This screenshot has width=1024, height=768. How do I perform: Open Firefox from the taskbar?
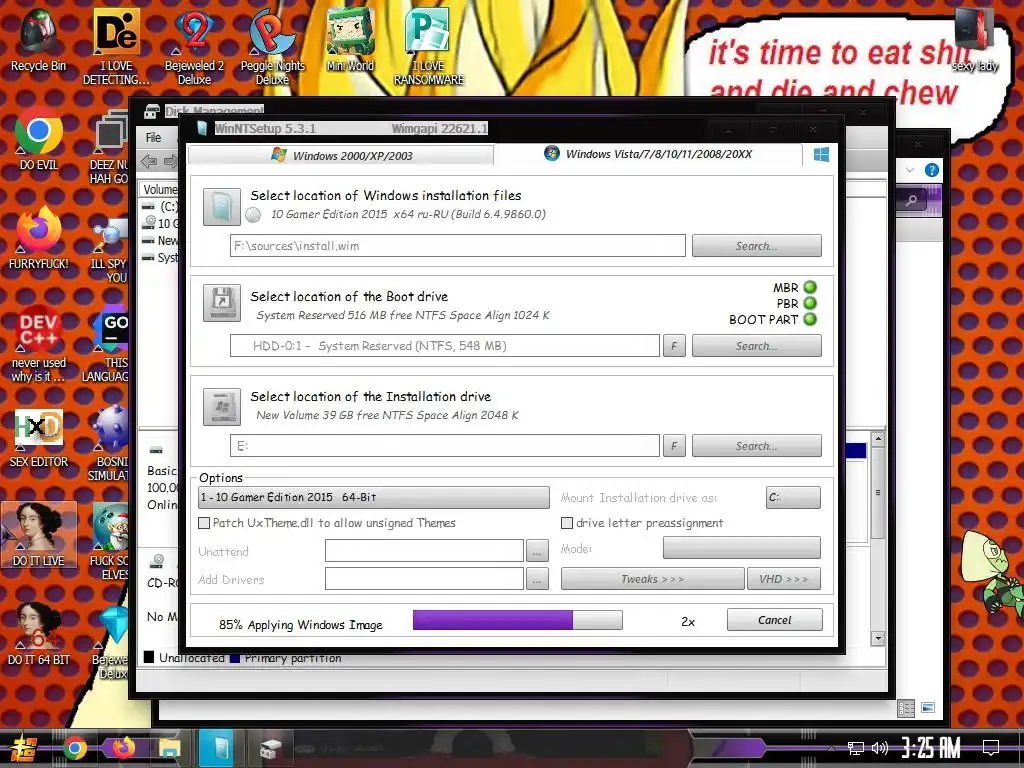[x=122, y=748]
